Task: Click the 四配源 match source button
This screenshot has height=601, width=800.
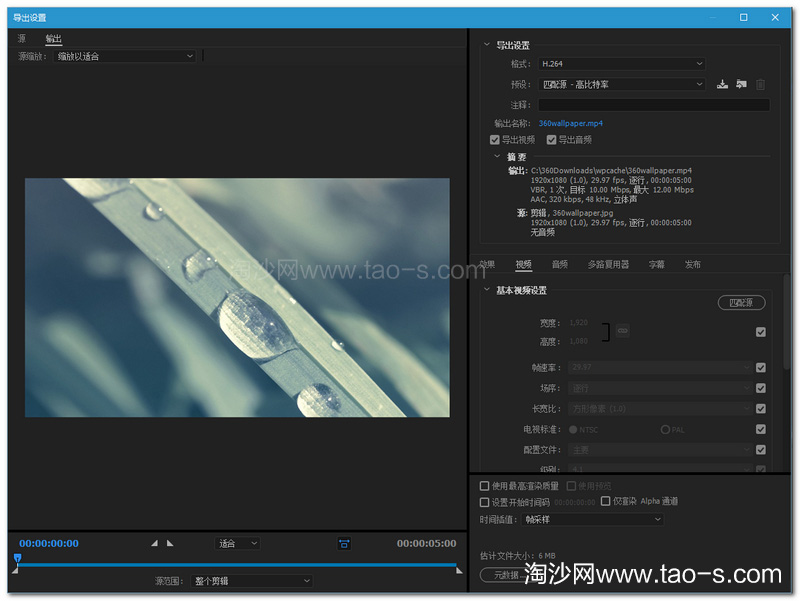Action: (x=741, y=303)
